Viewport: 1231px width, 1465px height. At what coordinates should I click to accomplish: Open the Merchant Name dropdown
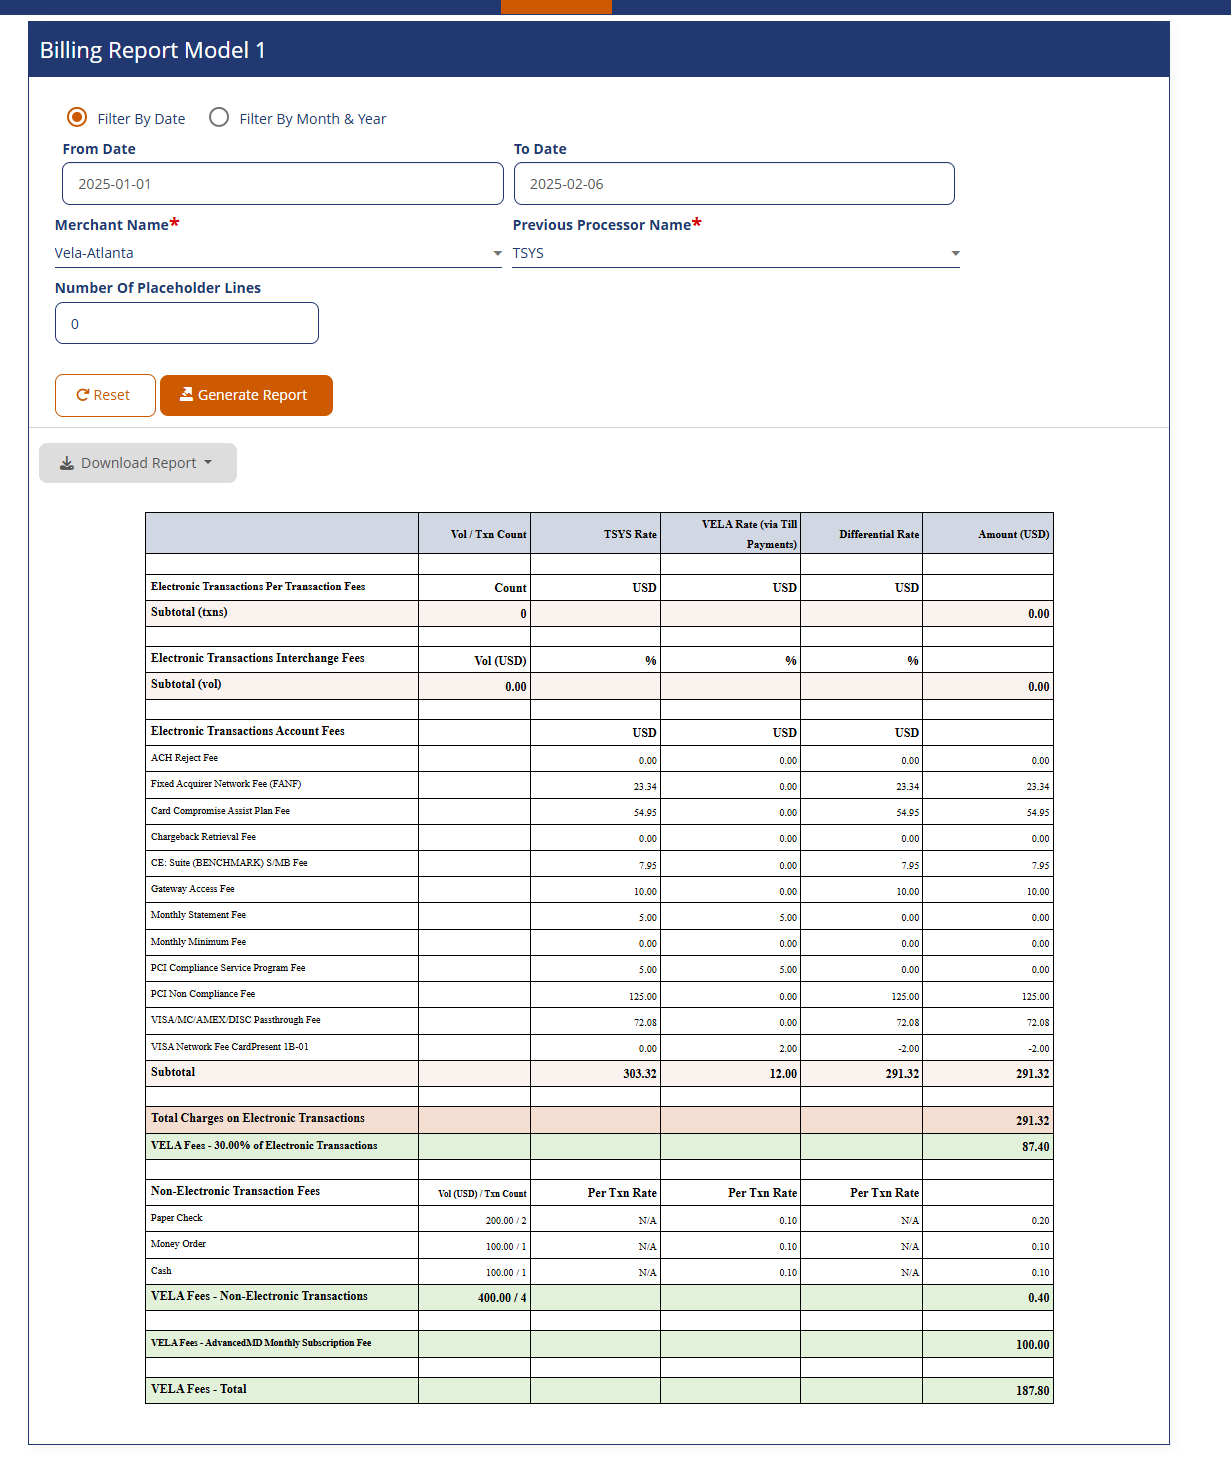pos(497,253)
